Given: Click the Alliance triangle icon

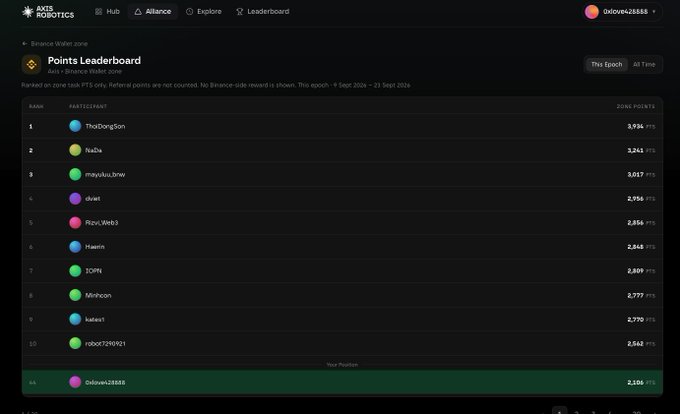Looking at the screenshot, I should 138,12.
